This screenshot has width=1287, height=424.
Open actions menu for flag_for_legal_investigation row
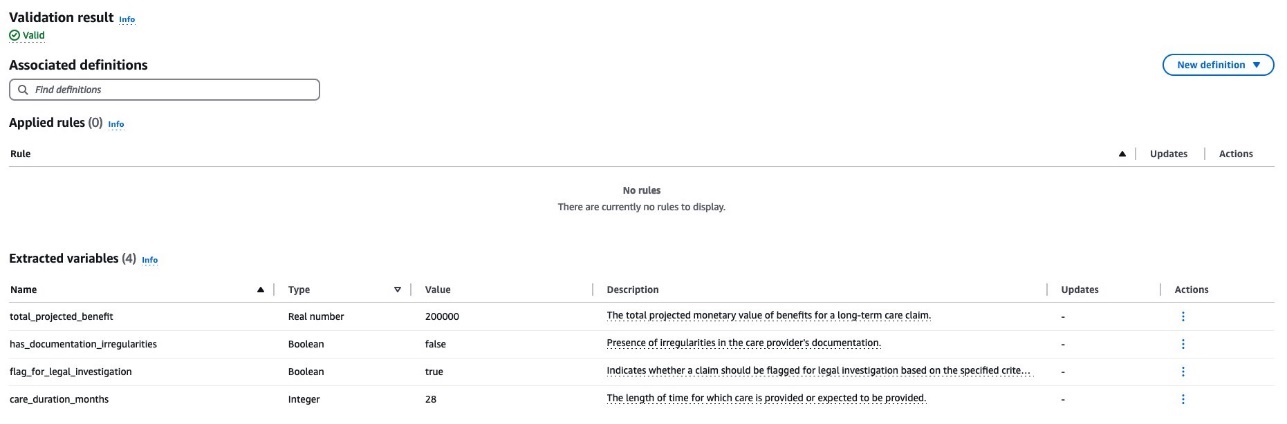tap(1183, 371)
